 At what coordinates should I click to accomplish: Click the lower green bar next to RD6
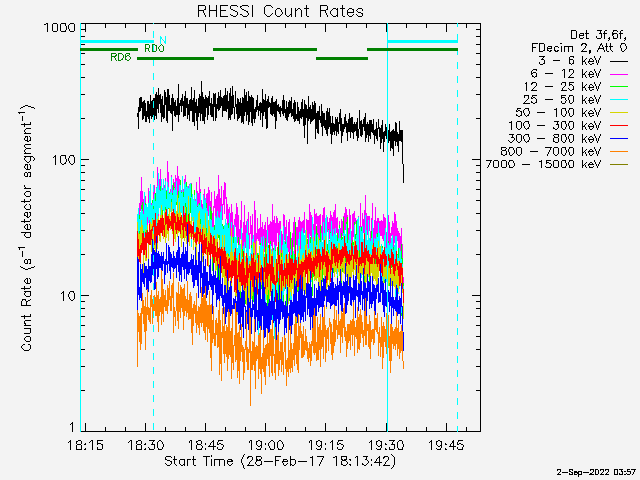(176, 58)
